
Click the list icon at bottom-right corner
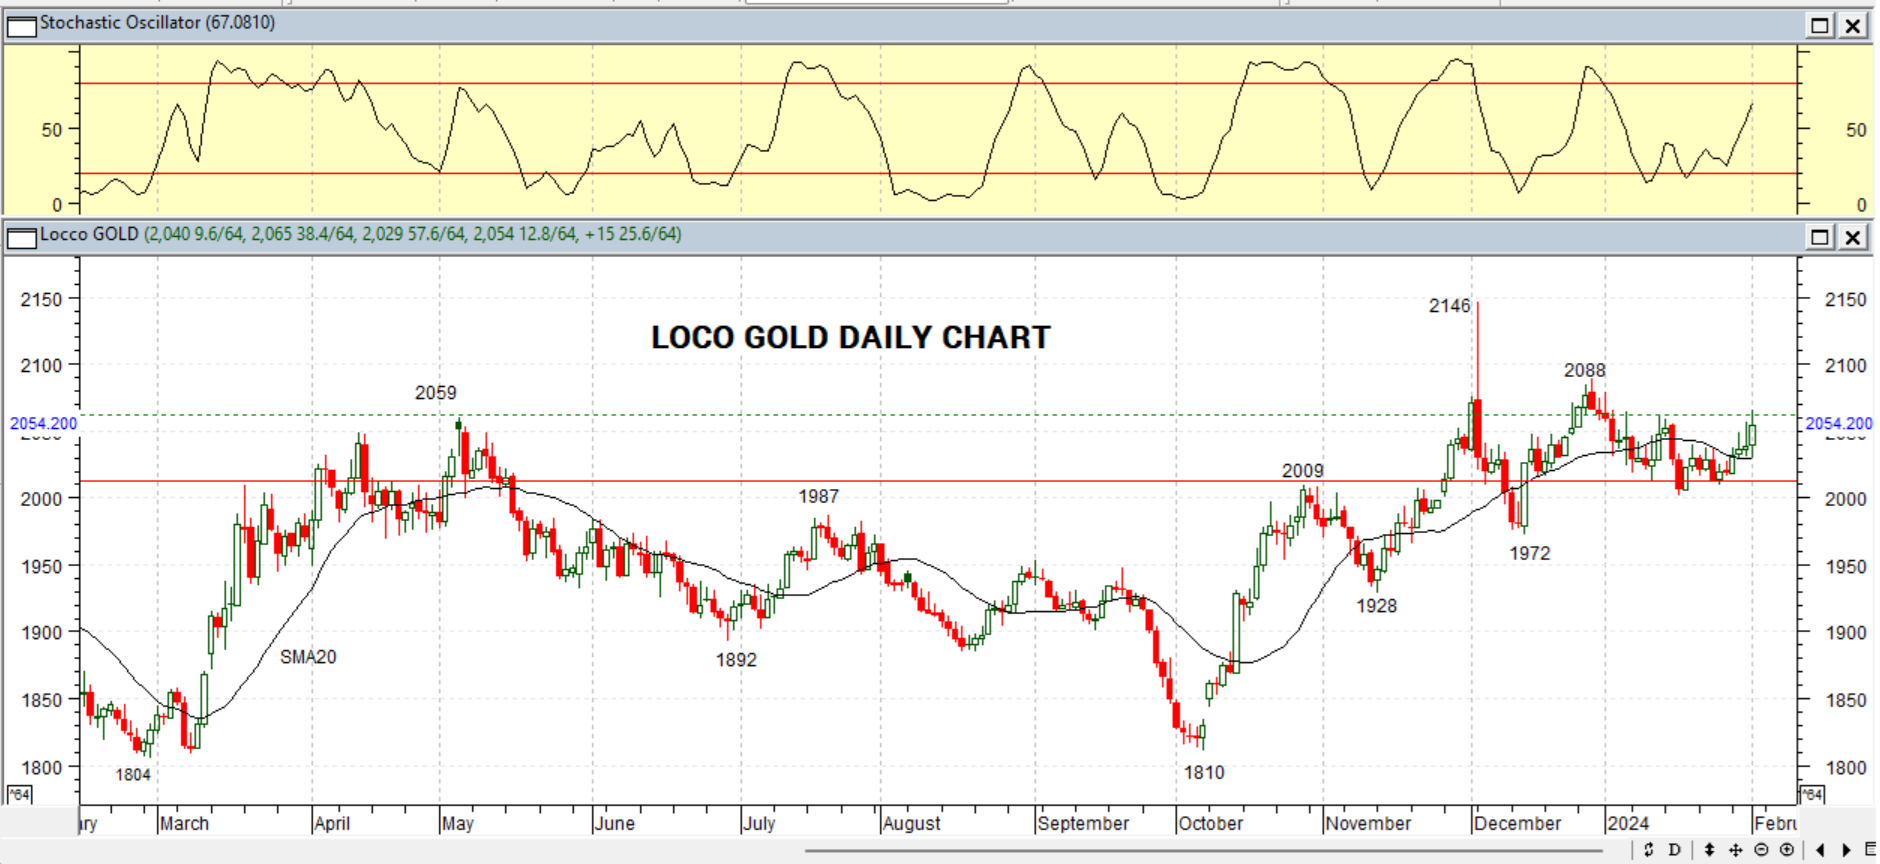(1871, 850)
